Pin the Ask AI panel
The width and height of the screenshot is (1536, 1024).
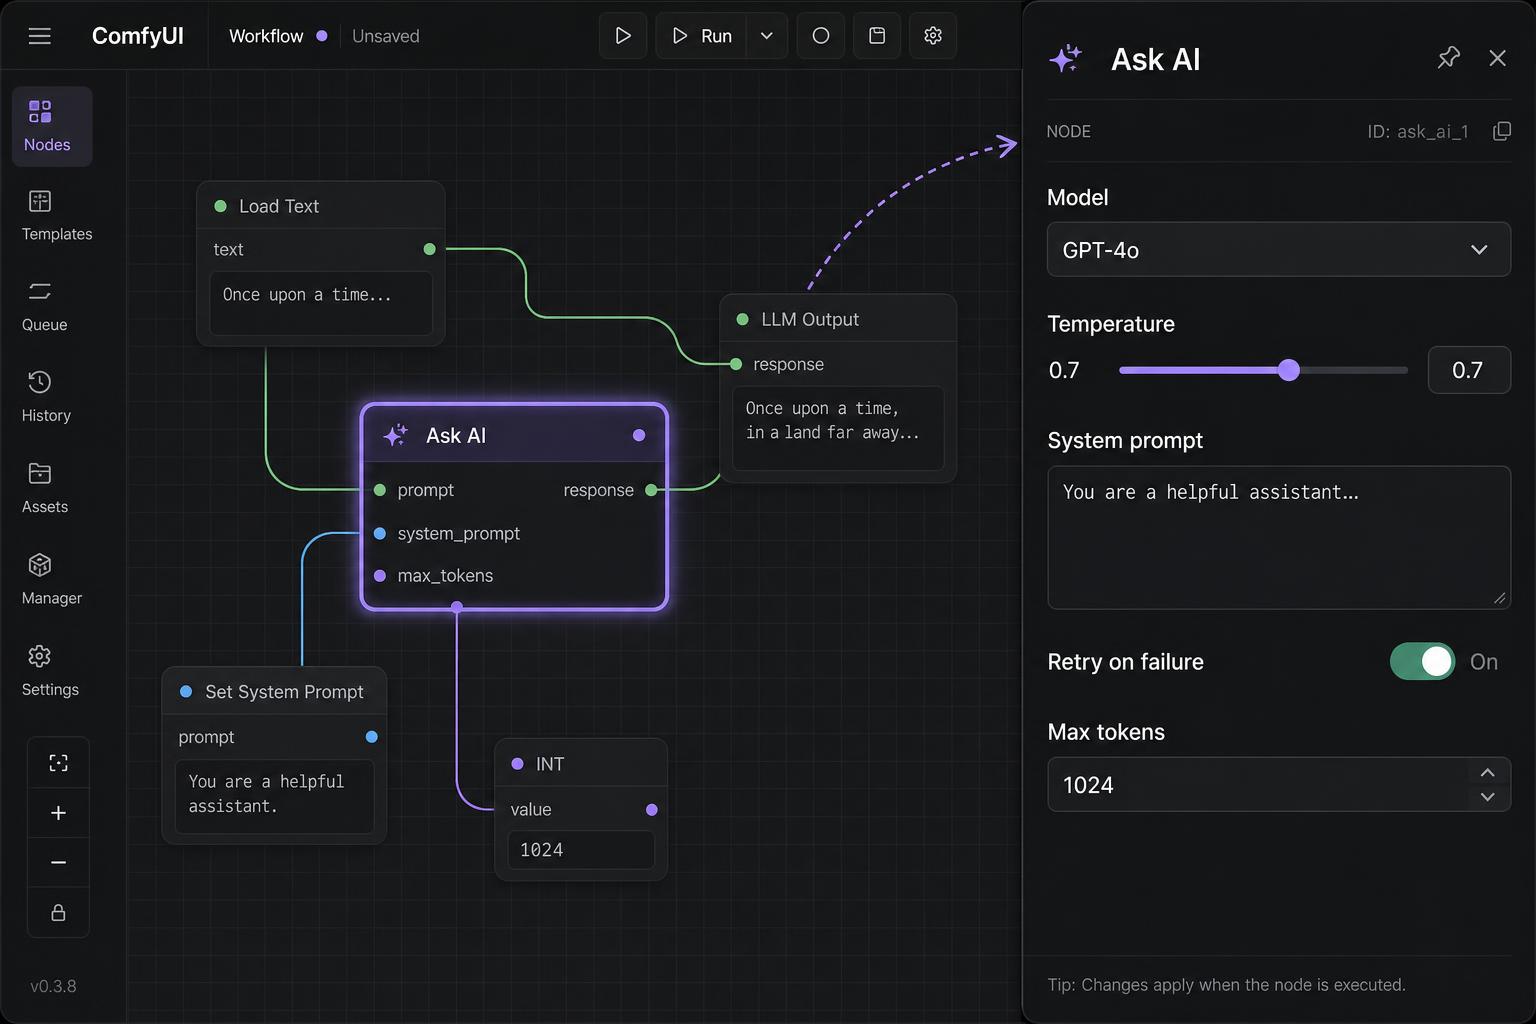[1448, 58]
